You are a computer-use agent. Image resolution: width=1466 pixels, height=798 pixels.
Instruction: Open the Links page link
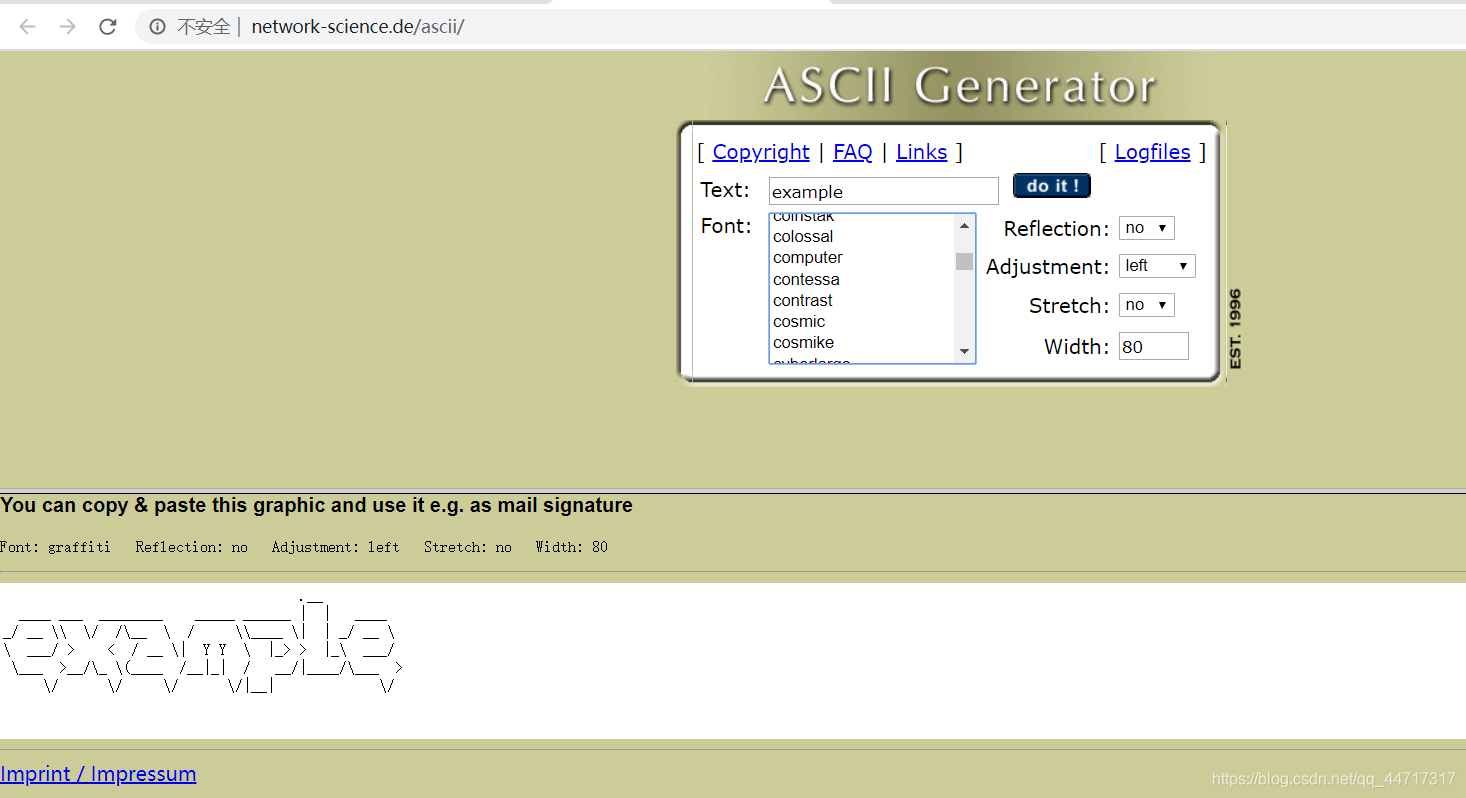tap(921, 152)
